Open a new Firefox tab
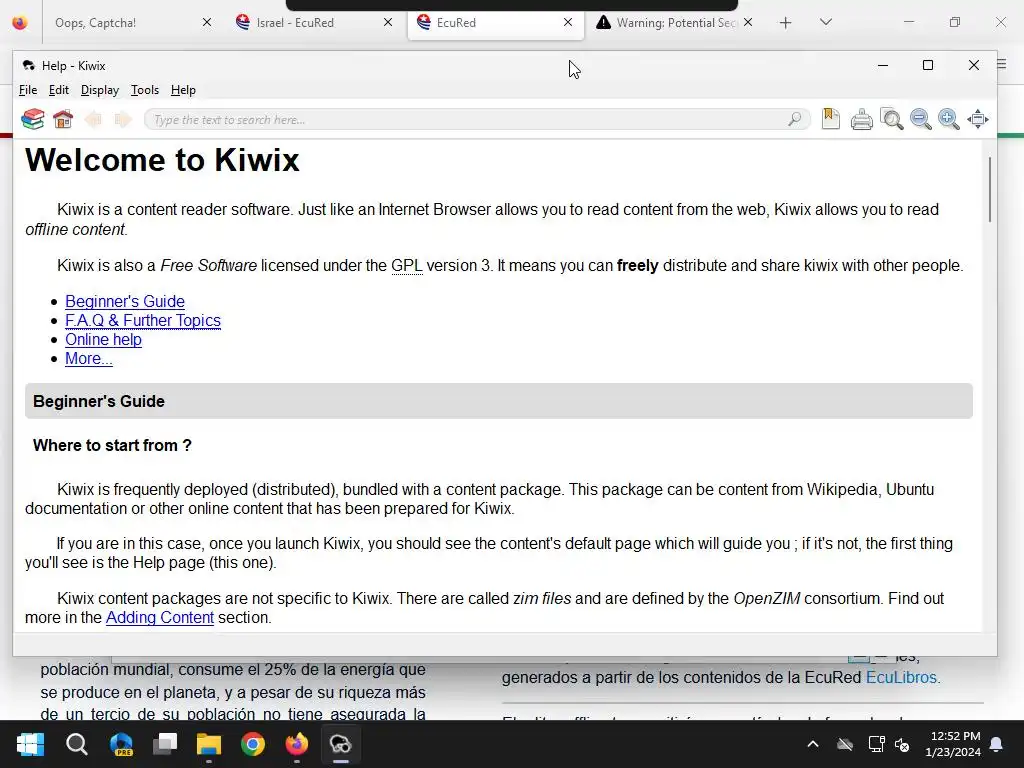Image resolution: width=1024 pixels, height=768 pixels. click(x=786, y=23)
